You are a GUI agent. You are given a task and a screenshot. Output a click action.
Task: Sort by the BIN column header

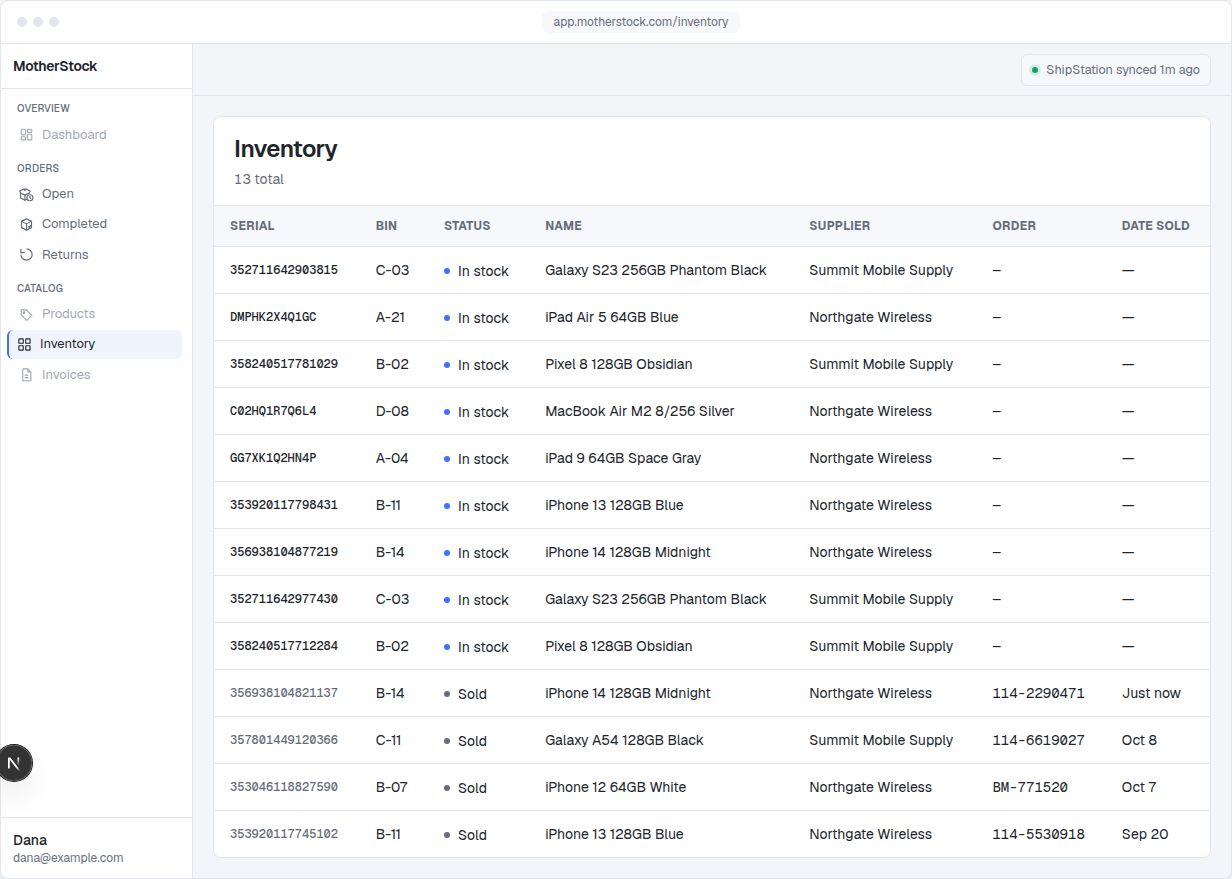click(x=386, y=226)
